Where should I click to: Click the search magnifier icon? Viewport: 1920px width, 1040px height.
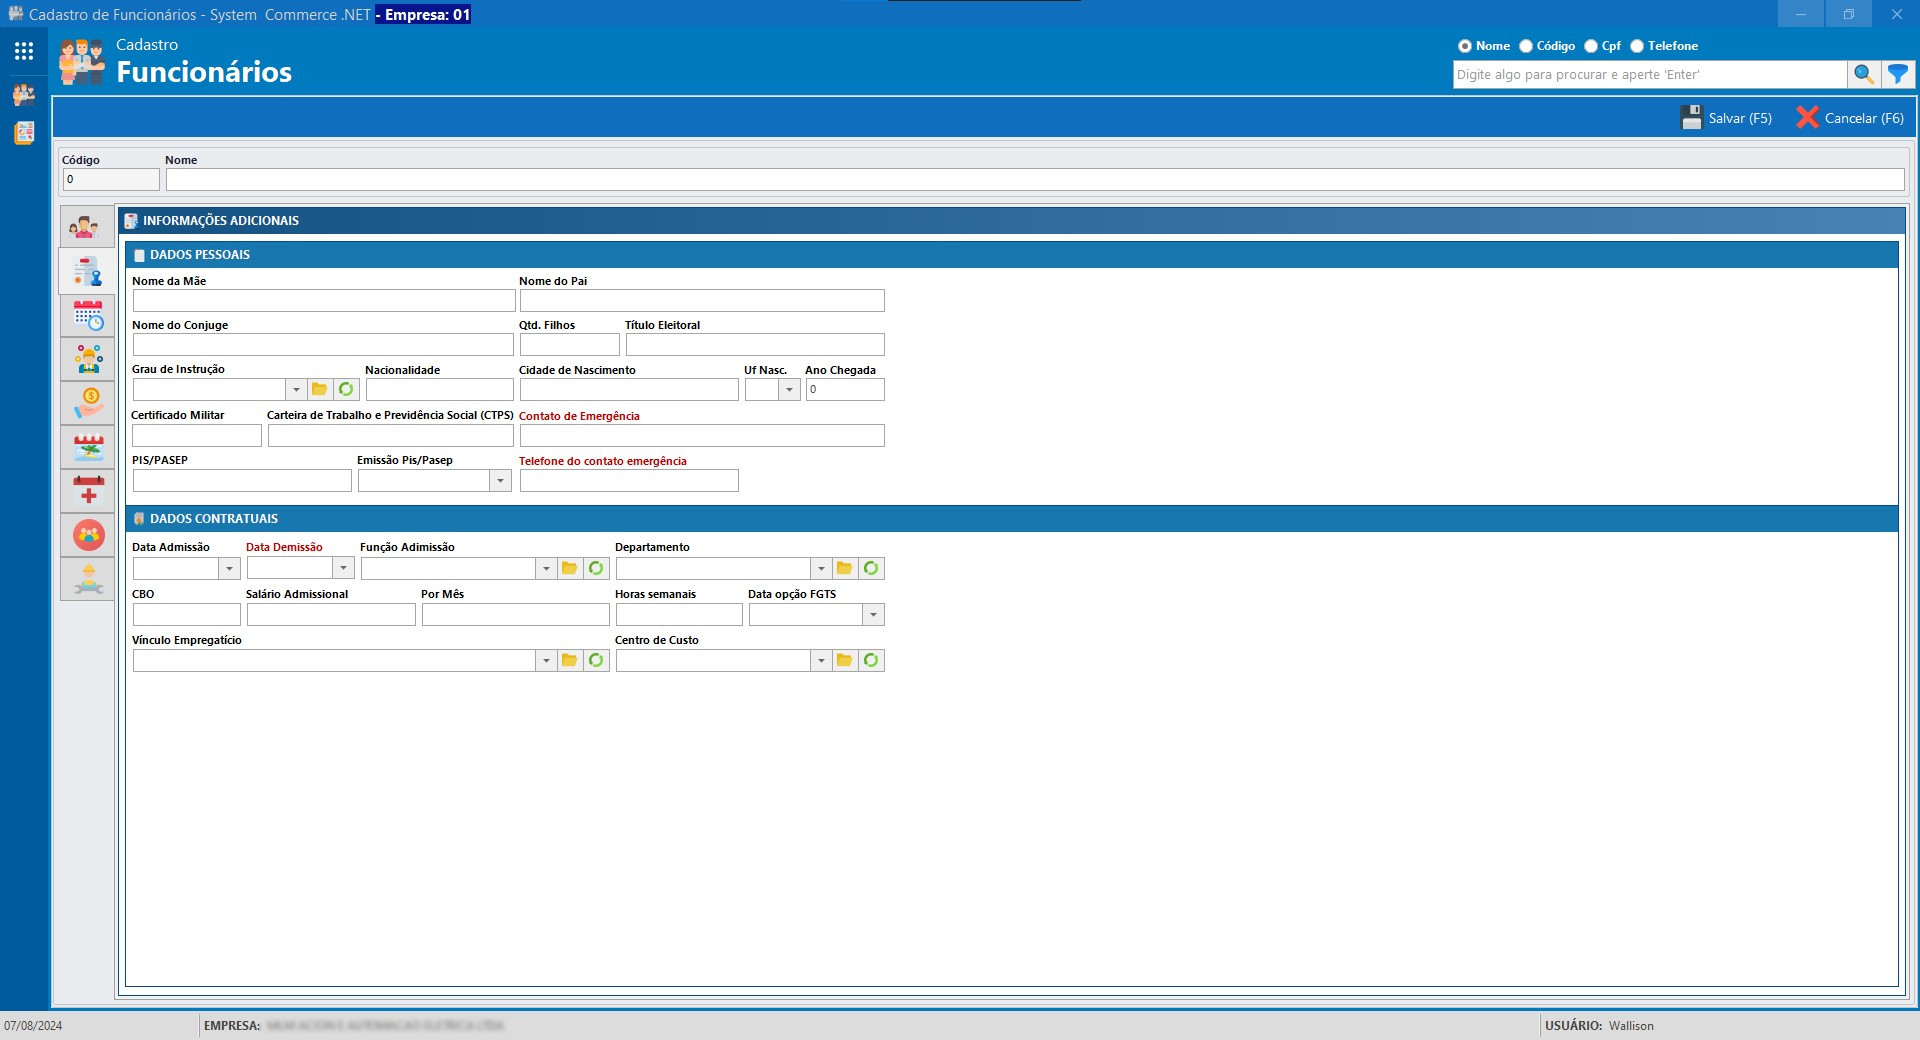coord(1863,74)
